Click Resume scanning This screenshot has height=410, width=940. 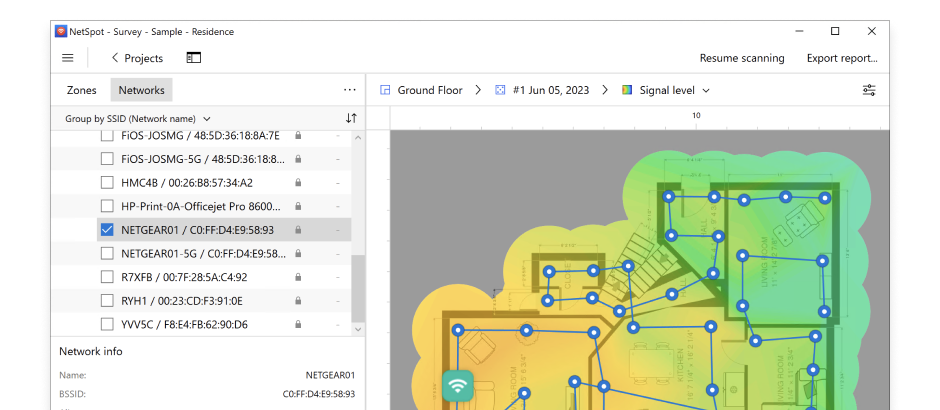(742, 58)
